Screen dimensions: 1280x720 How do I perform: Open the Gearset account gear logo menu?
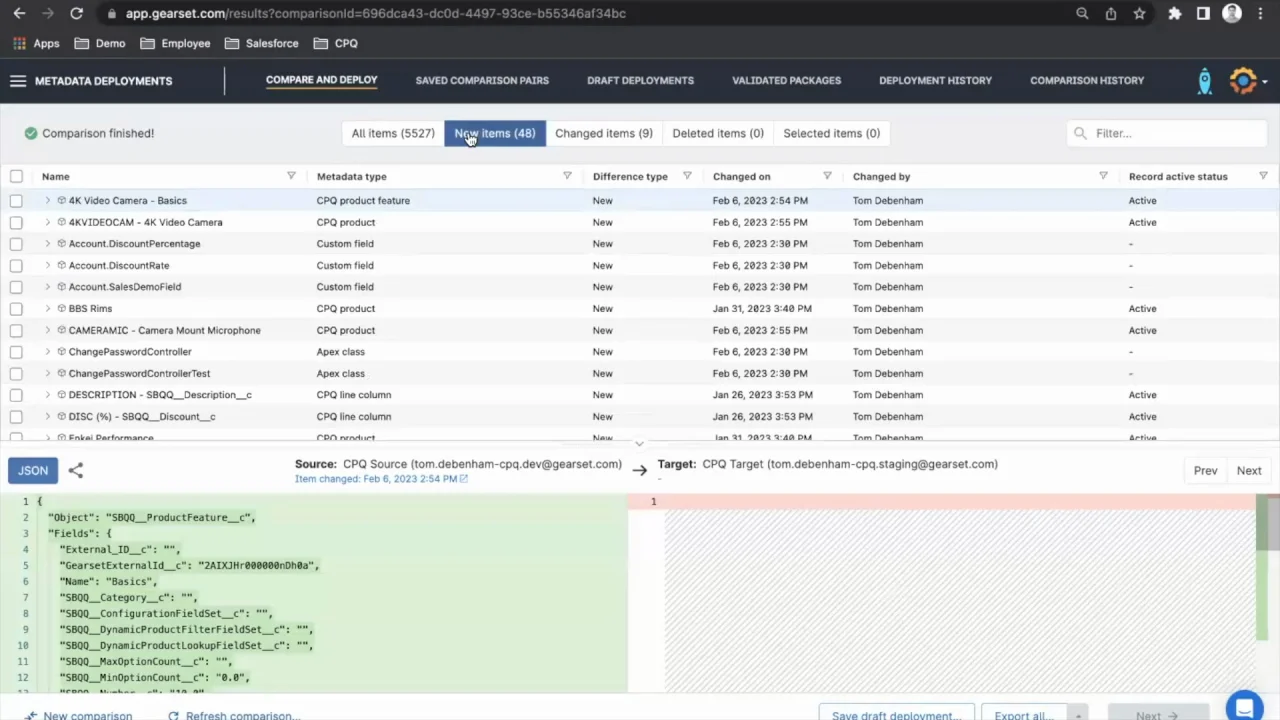point(1243,81)
